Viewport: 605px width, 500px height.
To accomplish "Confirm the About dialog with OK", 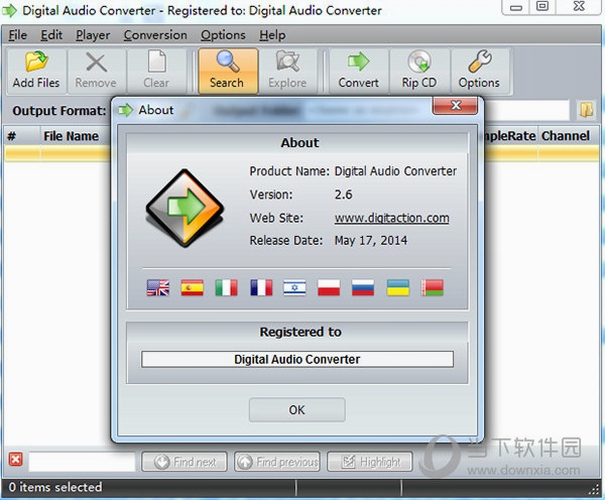I will coord(297,410).
